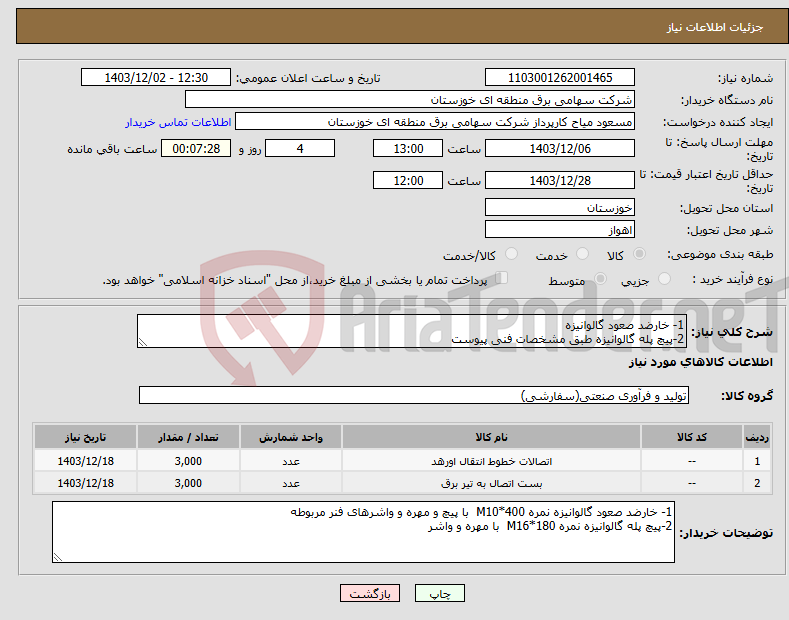Click the شماره نیاز field 1103001262001465
Viewport: 789px width, 620px height.
pos(560,78)
